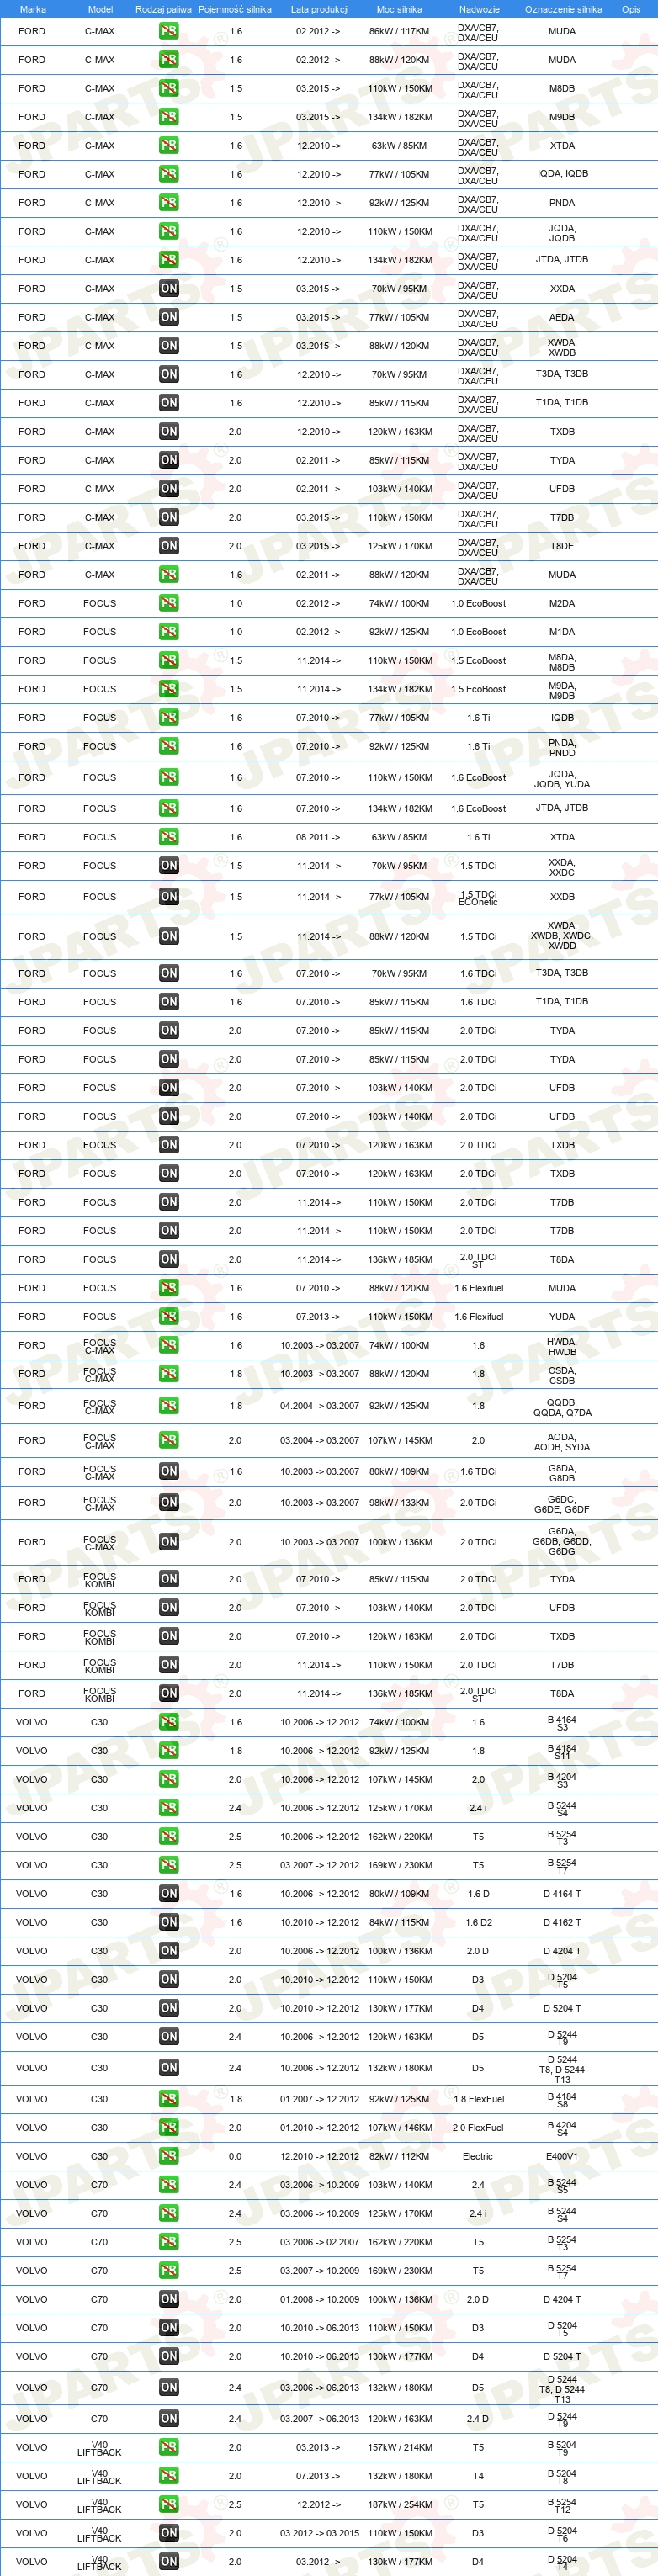This screenshot has width=658, height=2576.
Task: Select the 03.2006 -> 02.2007 production date cell
Action: [x=319, y=2243]
